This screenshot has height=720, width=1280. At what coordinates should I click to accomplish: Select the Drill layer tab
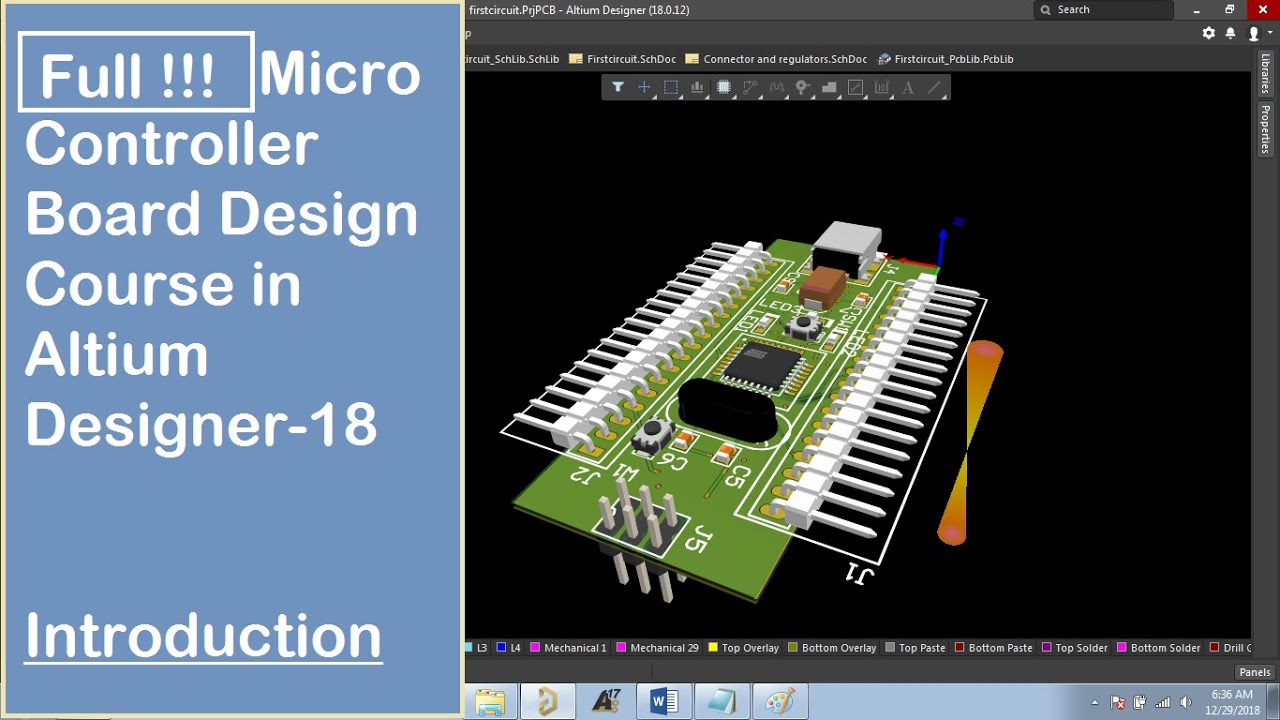click(1230, 648)
